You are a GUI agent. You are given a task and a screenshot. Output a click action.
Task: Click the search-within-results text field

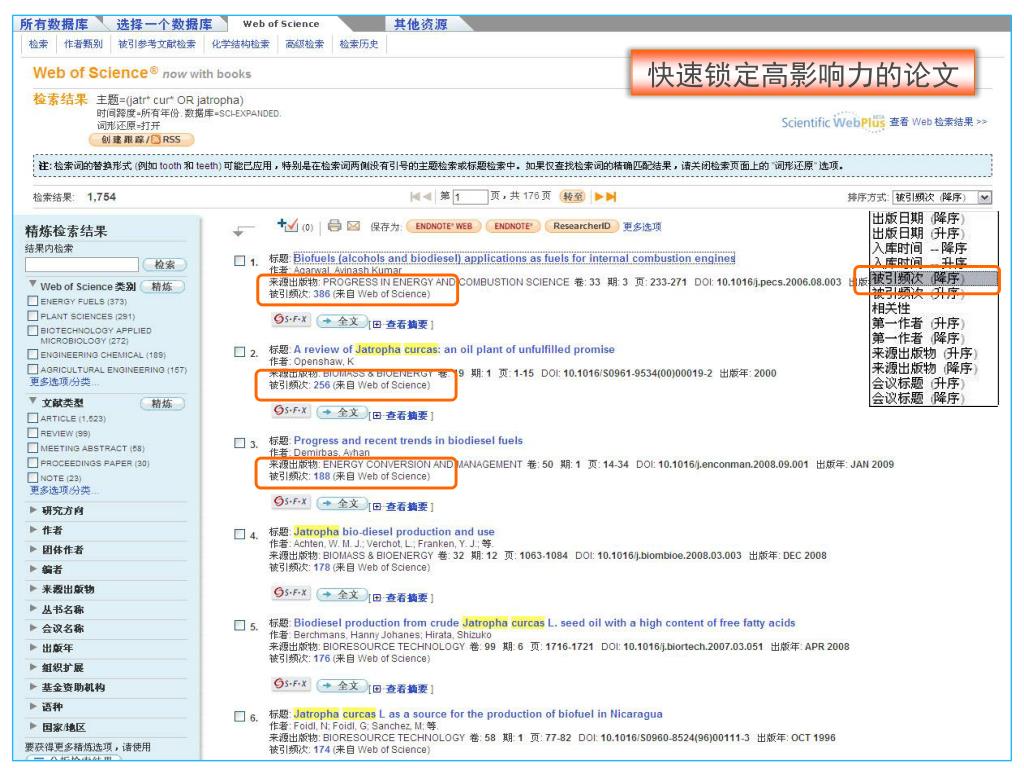click(82, 264)
